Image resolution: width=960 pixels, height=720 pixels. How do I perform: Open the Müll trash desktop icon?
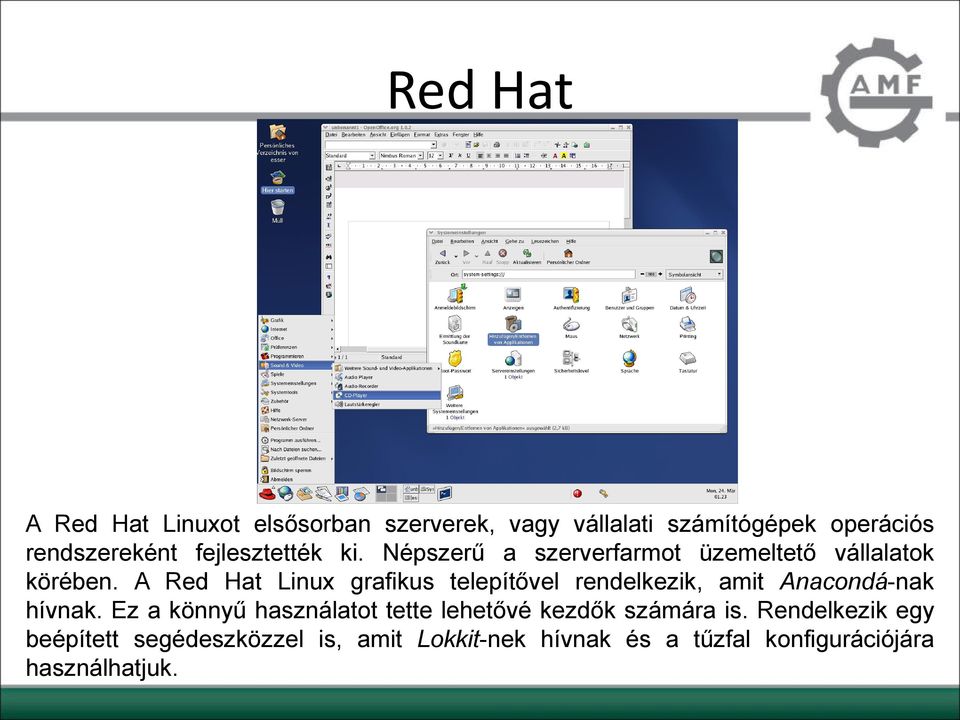pyautogui.click(x=277, y=208)
